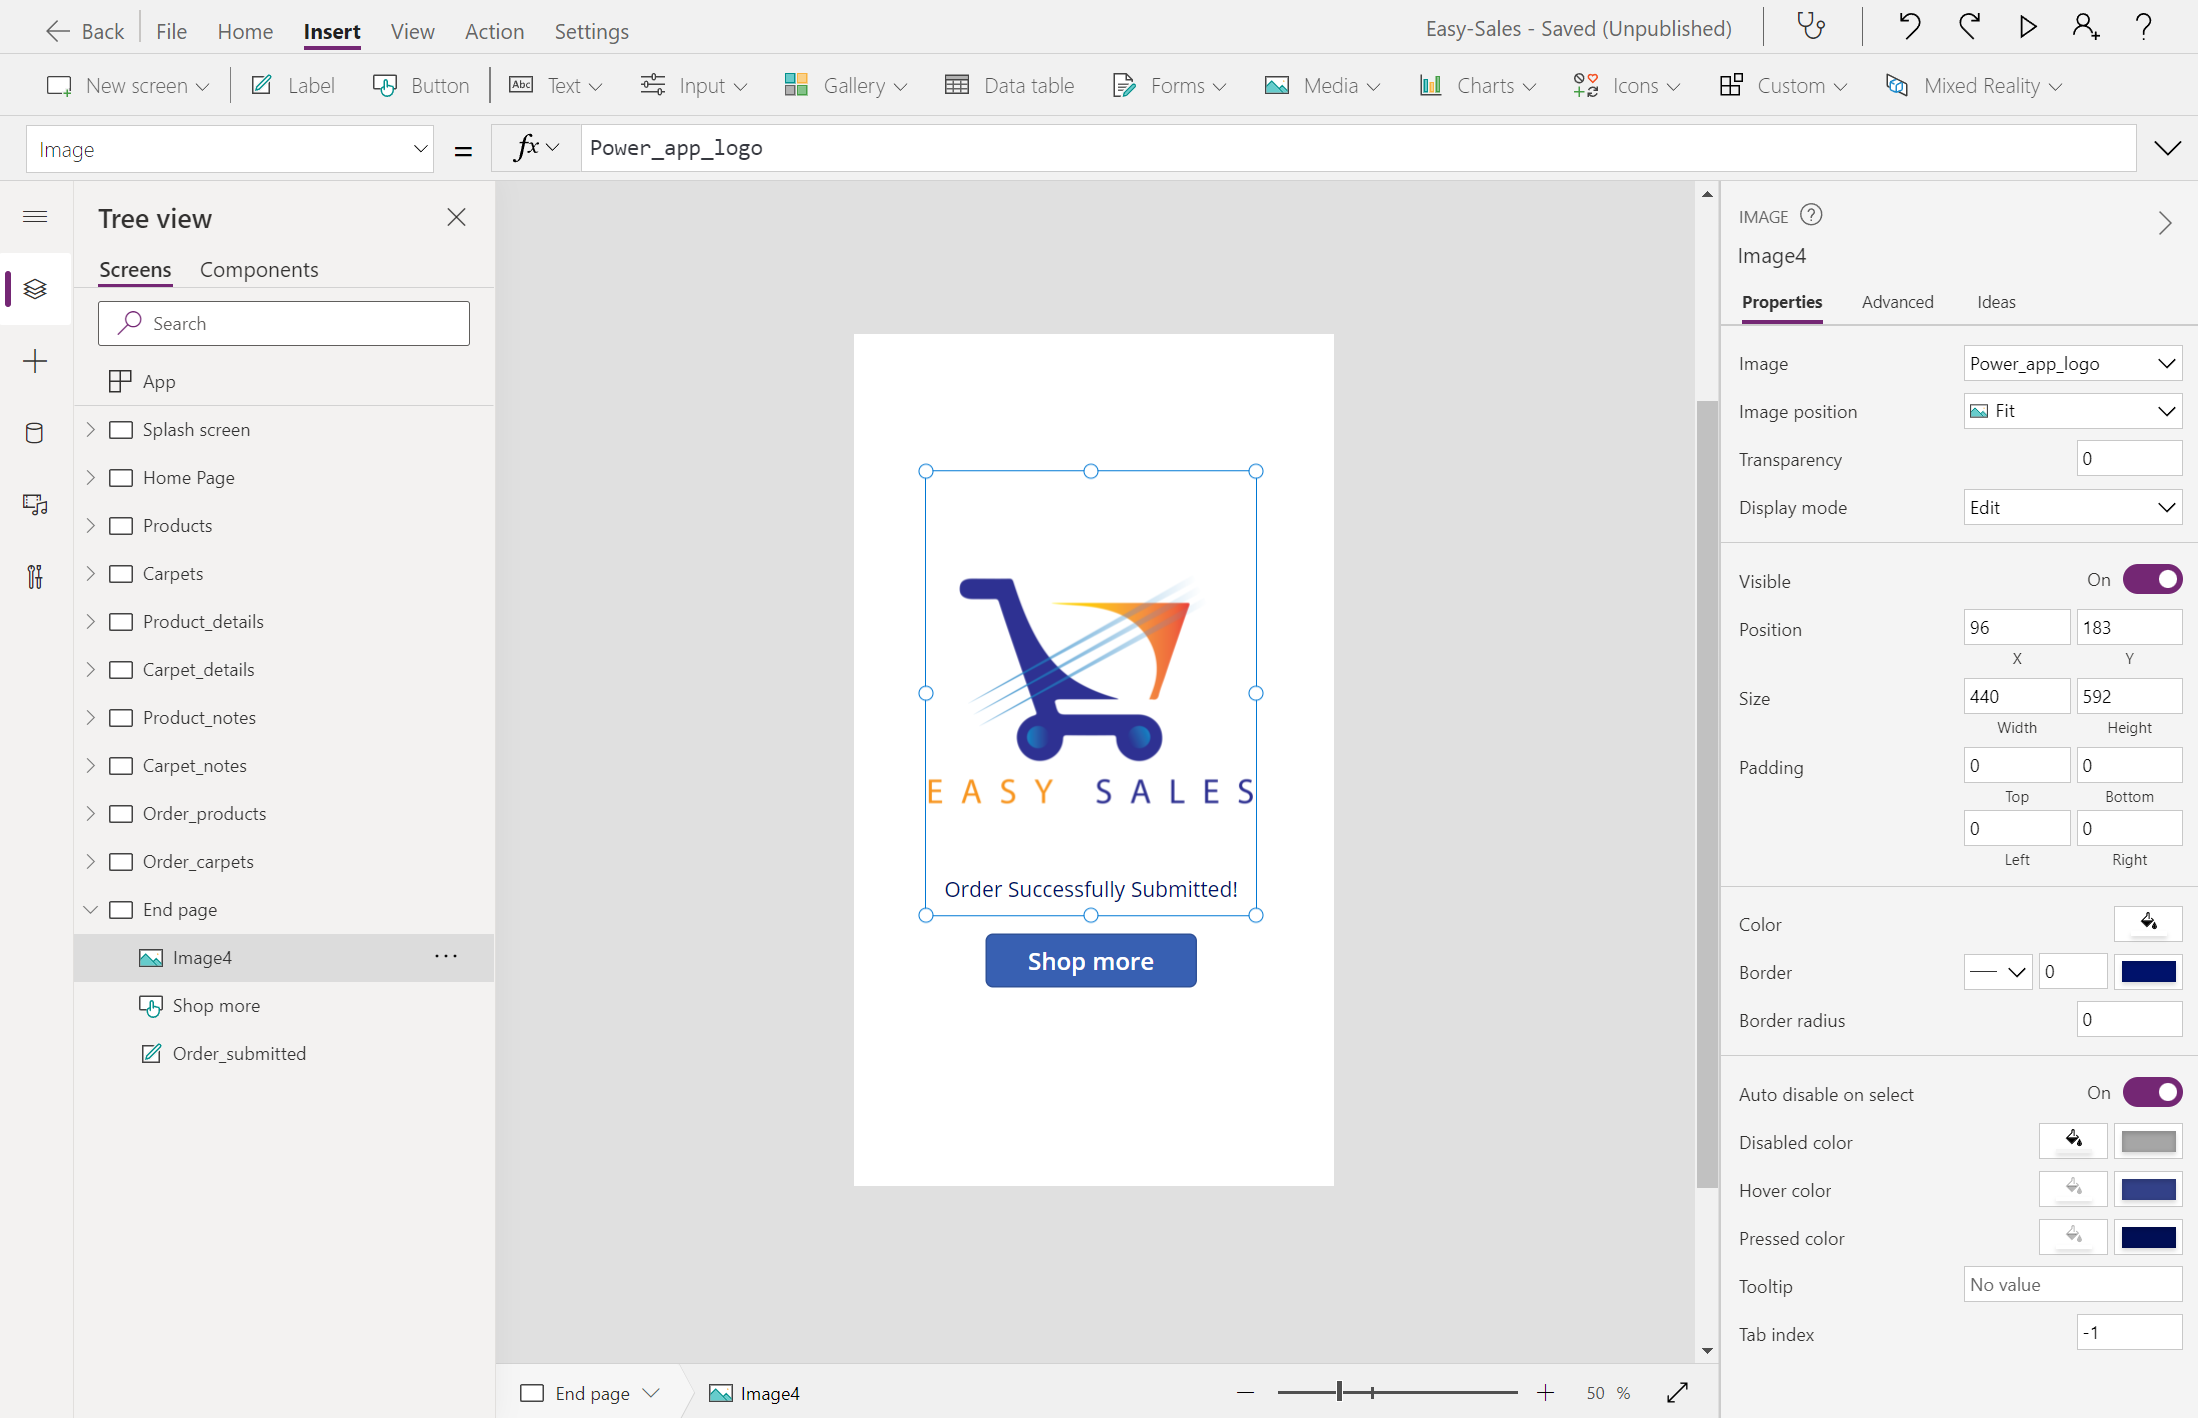Viewport: 2198px width, 1418px height.
Task: Preview the app with play icon
Action: point(2027,27)
